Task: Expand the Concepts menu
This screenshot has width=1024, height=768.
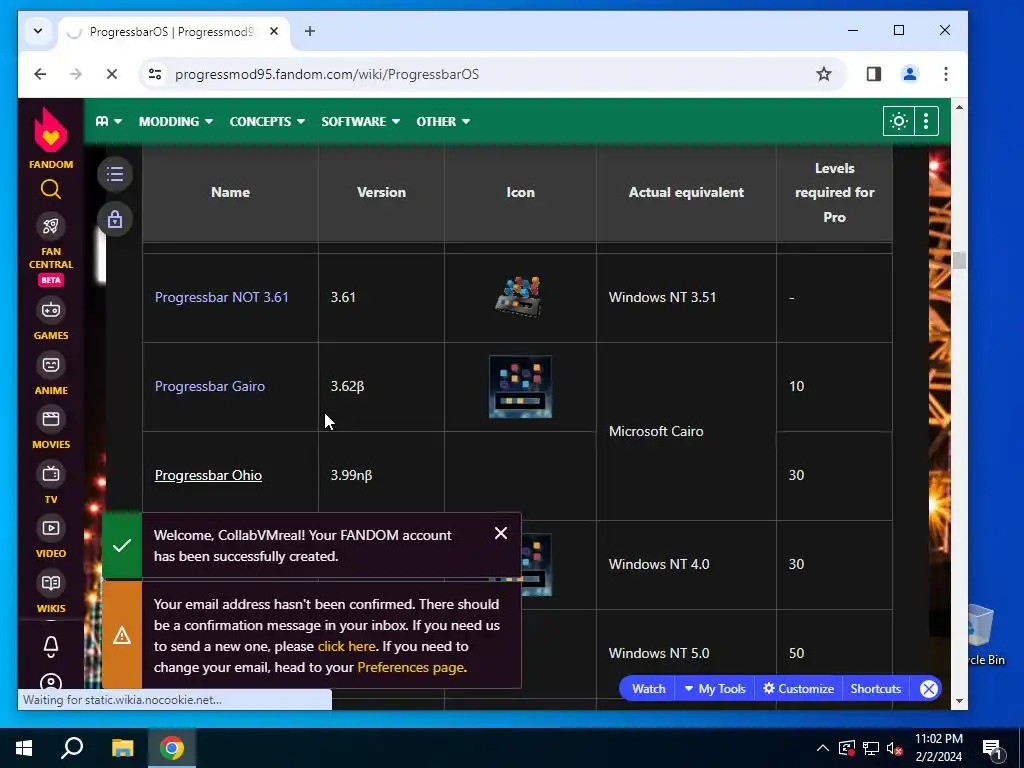Action: pyautogui.click(x=267, y=121)
